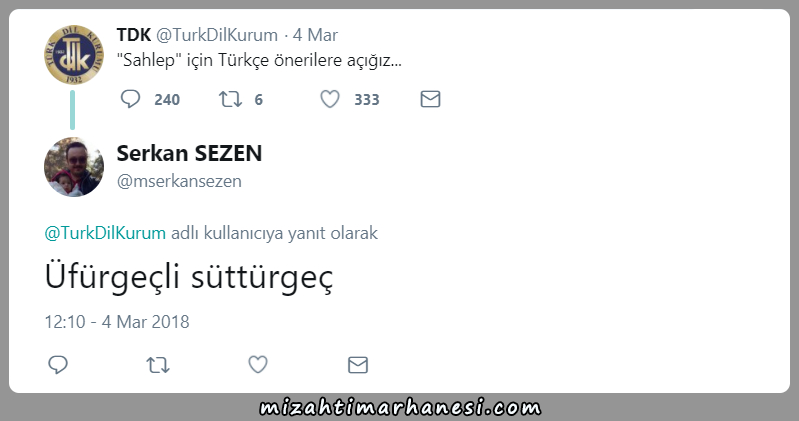Share Serkan's tweet via envelope icon
This screenshot has height=421, width=799.
tap(358, 365)
